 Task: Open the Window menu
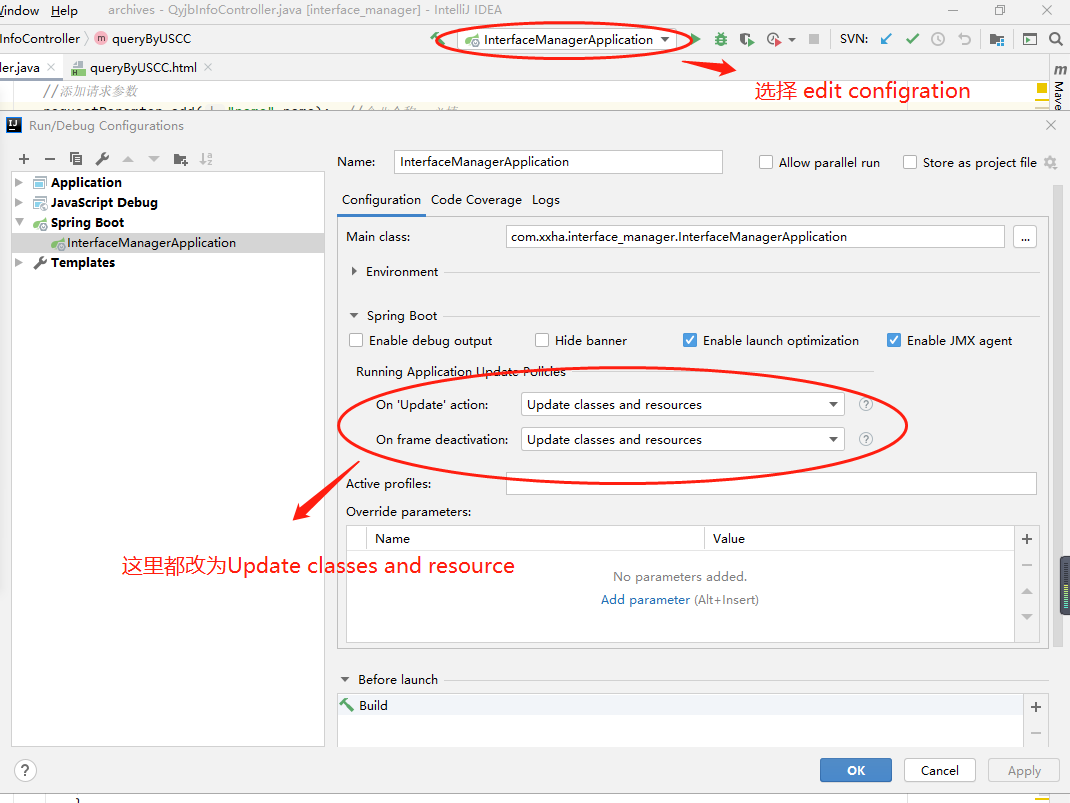[x=20, y=10]
